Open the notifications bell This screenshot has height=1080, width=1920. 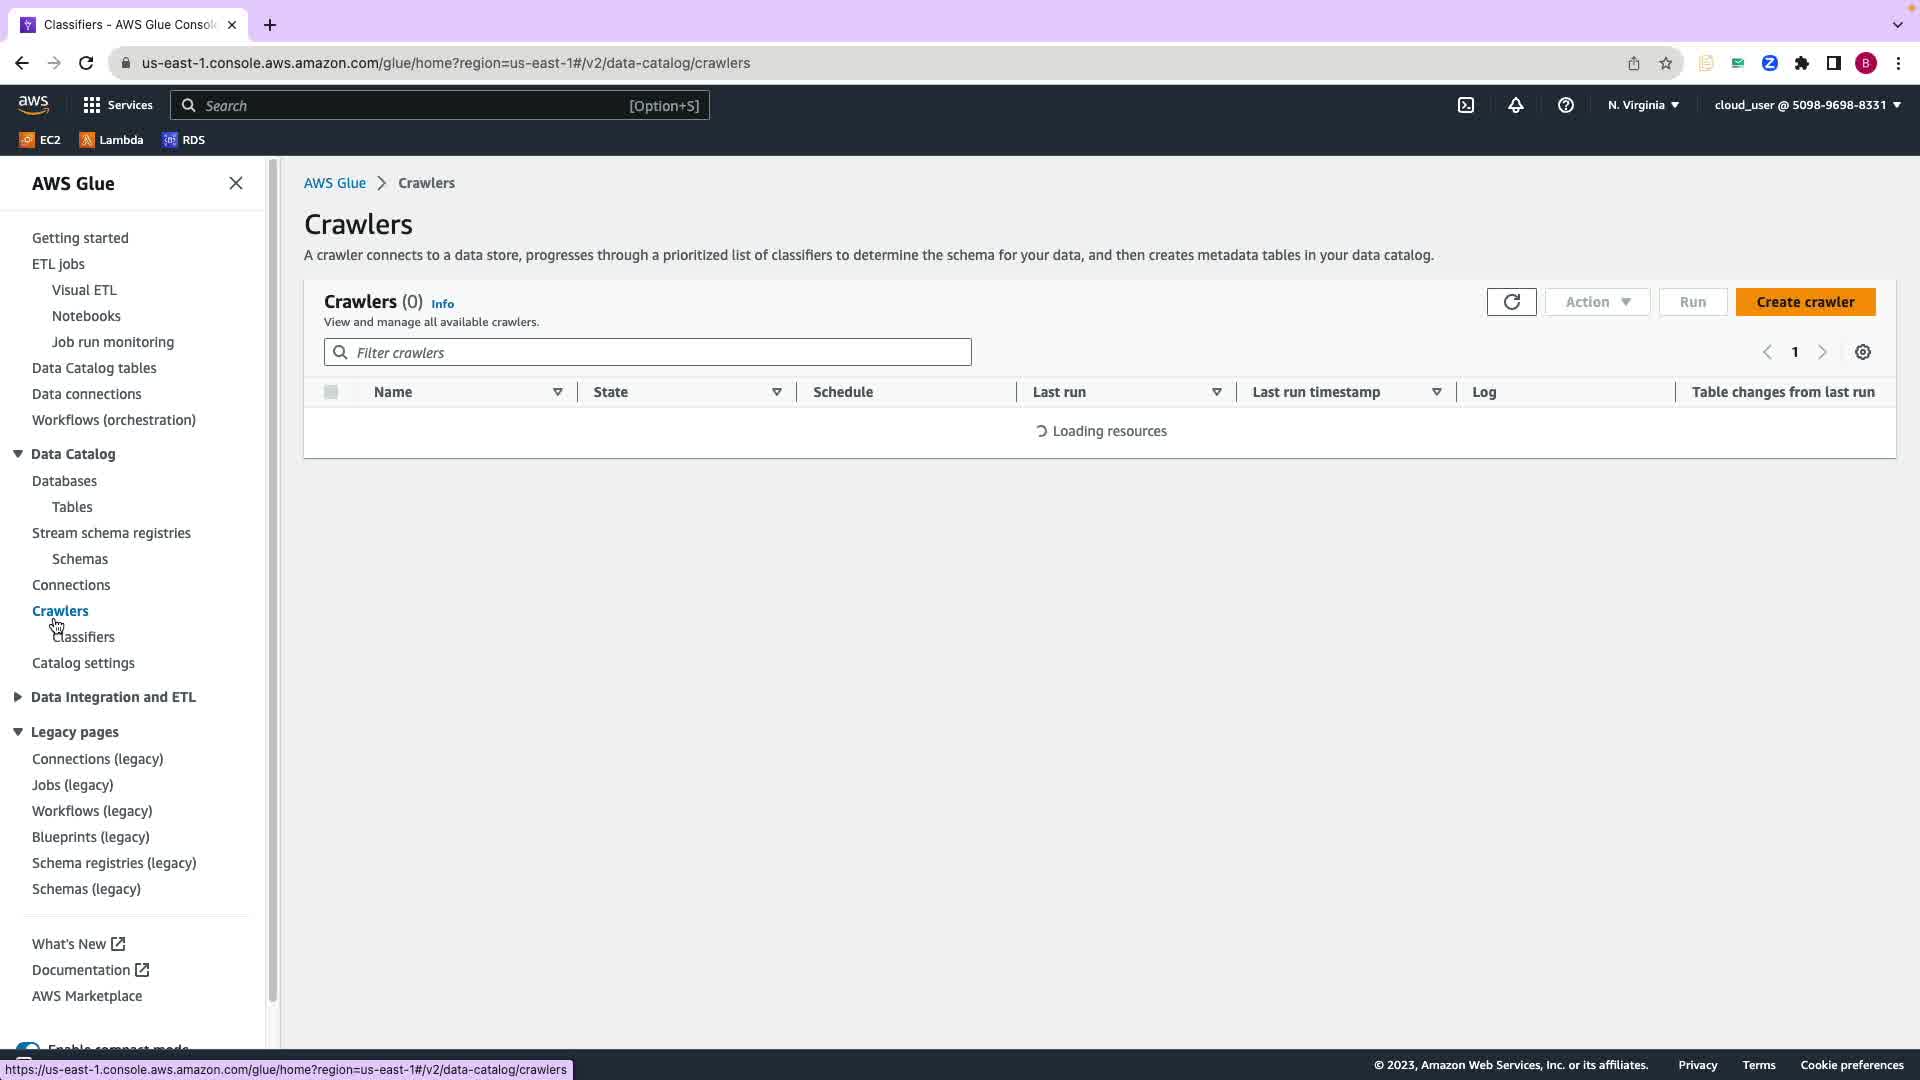click(1516, 105)
